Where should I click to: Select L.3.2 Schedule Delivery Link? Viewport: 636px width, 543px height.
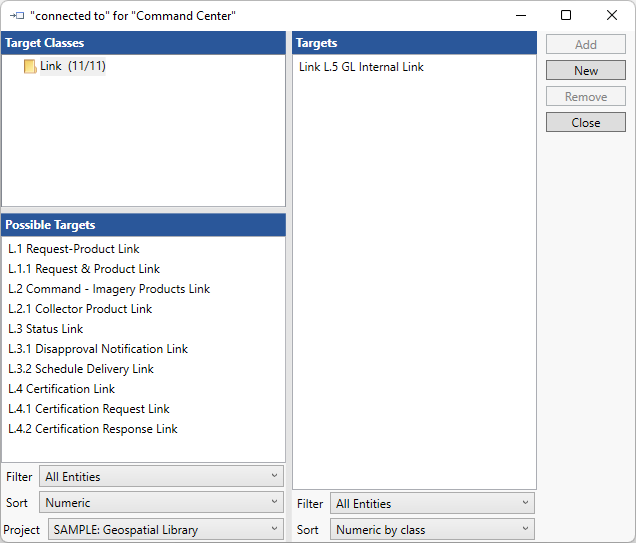[x=81, y=369]
